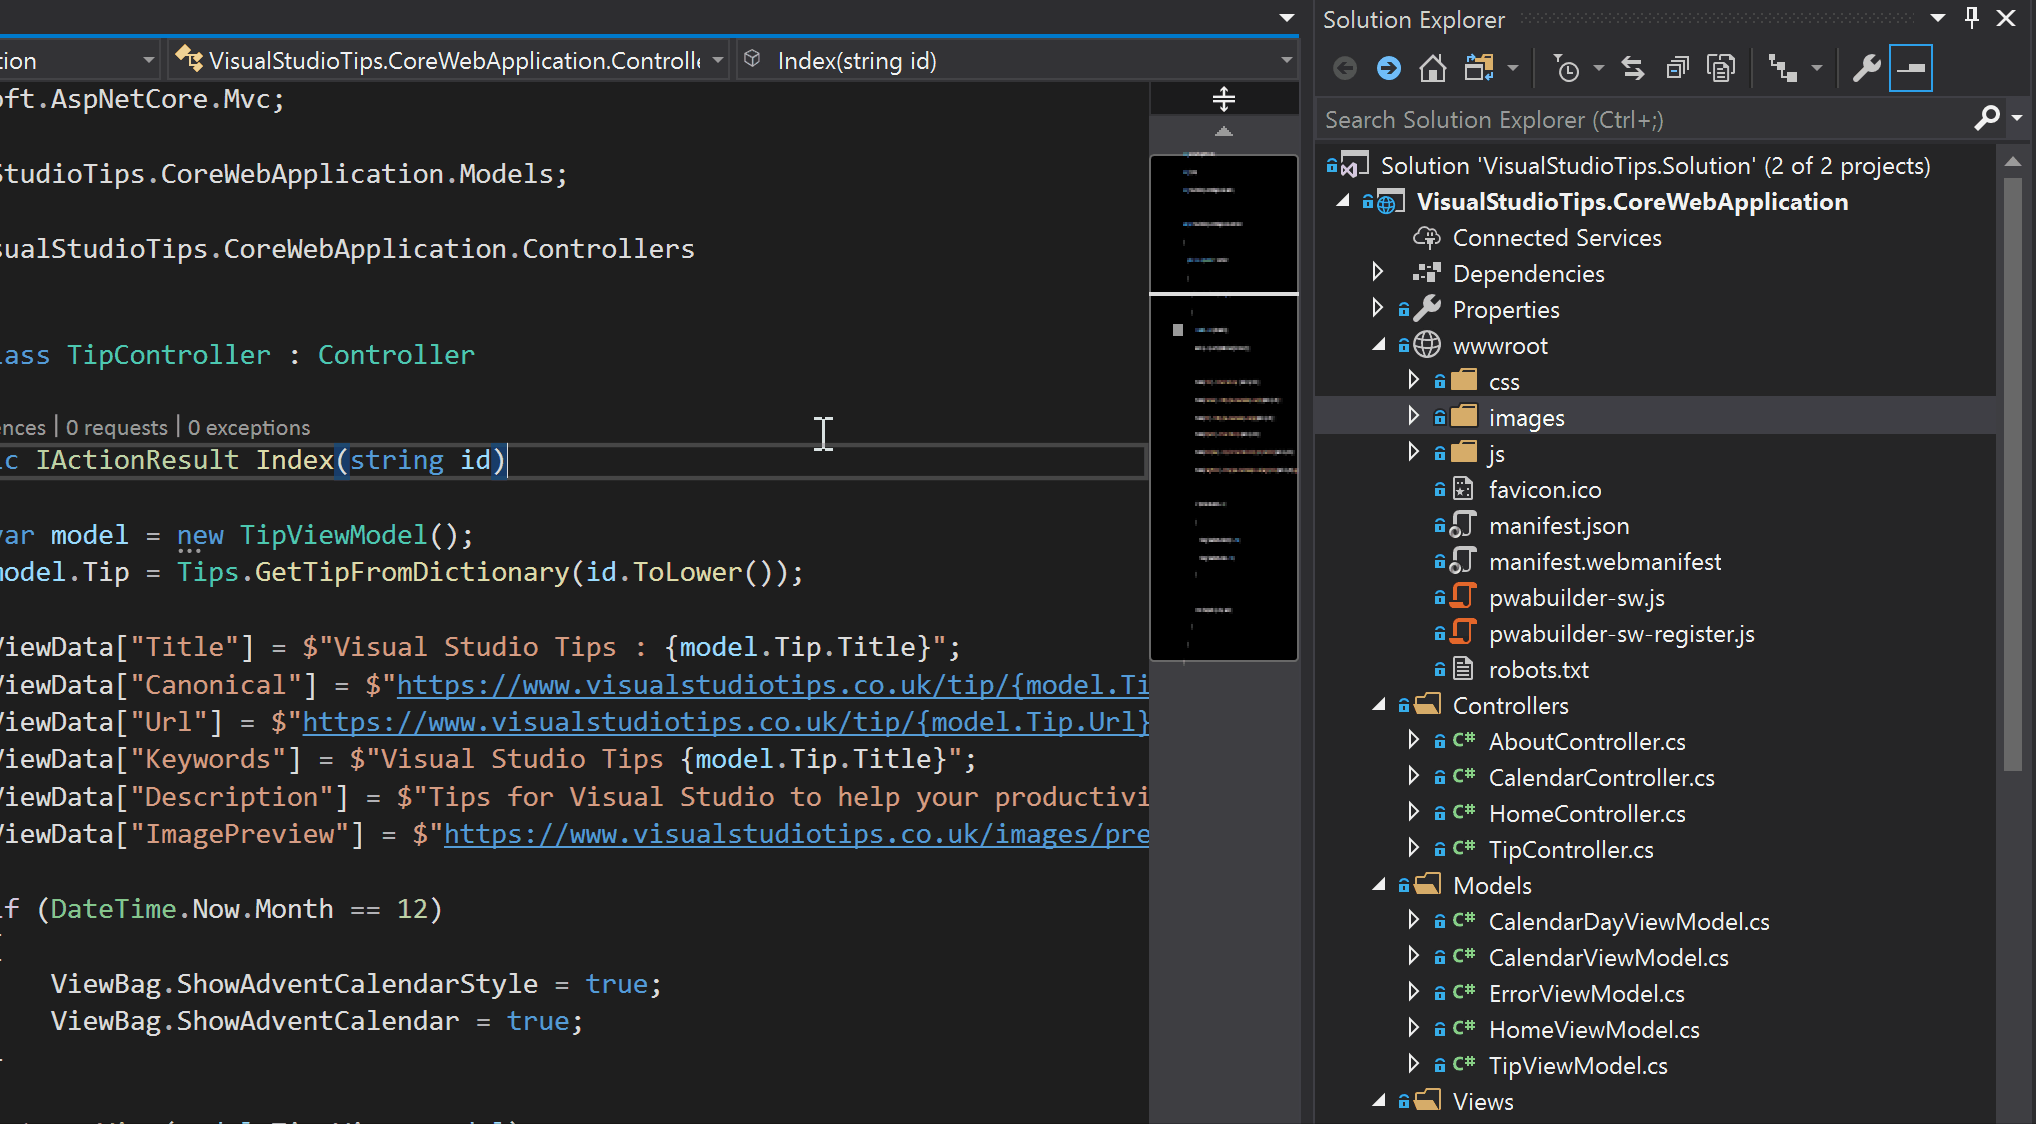
Task: Toggle Preview Selected Items
Action: 1911,68
